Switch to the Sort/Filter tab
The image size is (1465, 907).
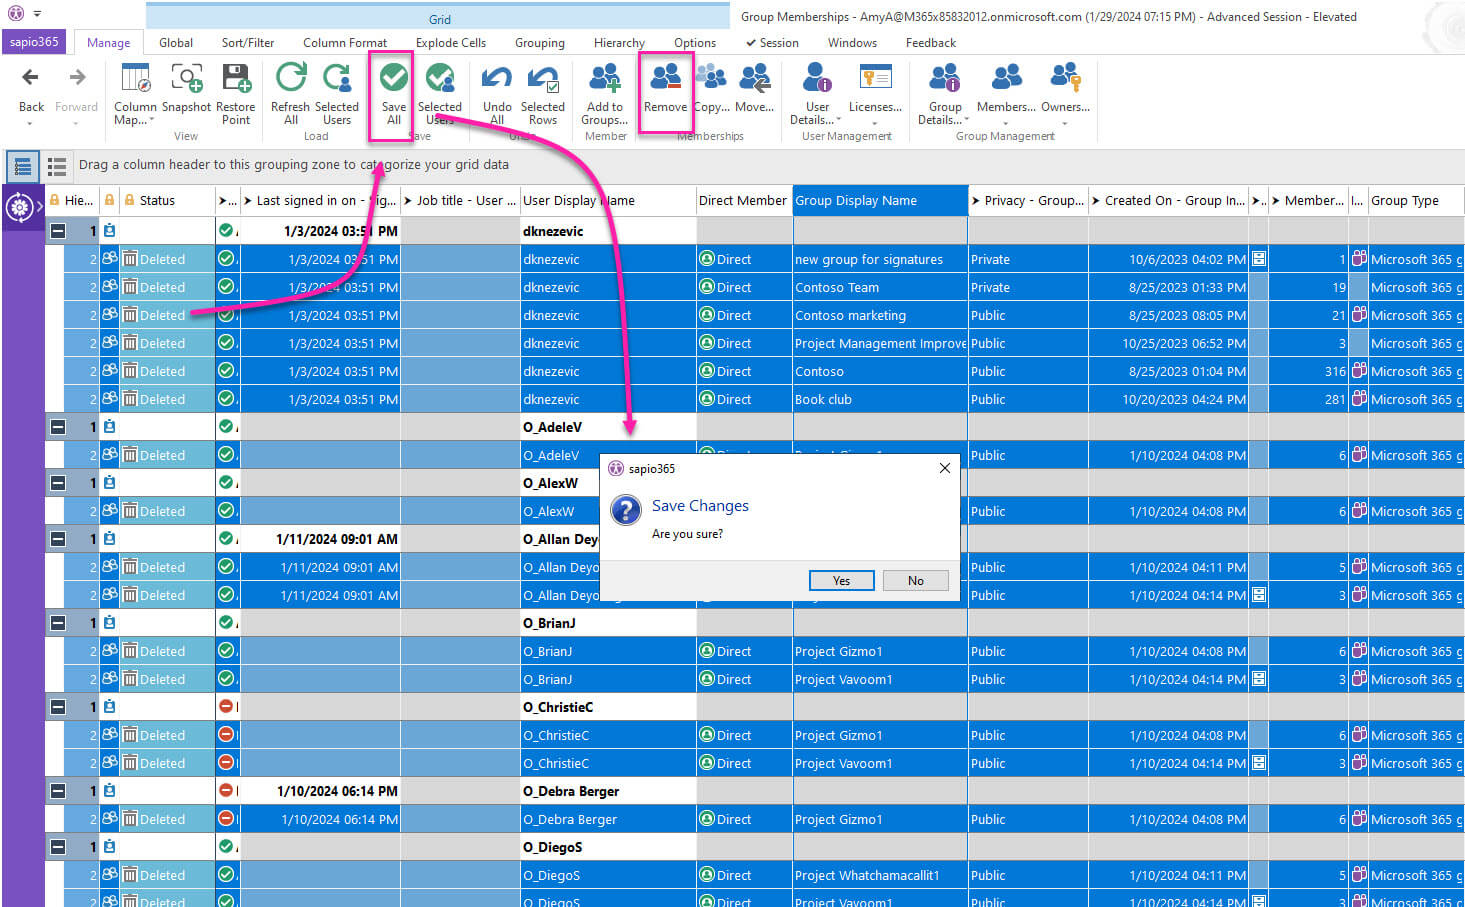tap(248, 43)
